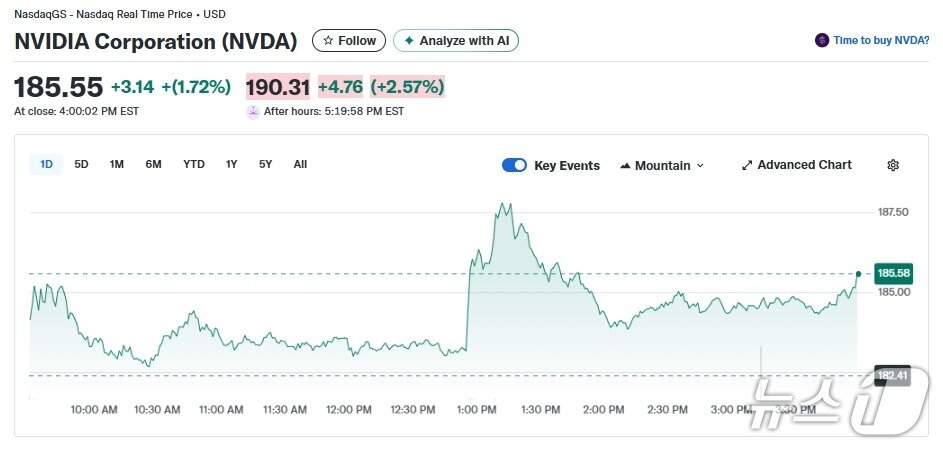The image size is (943, 449).
Task: Click the after-hours moon icon
Action: click(253, 112)
